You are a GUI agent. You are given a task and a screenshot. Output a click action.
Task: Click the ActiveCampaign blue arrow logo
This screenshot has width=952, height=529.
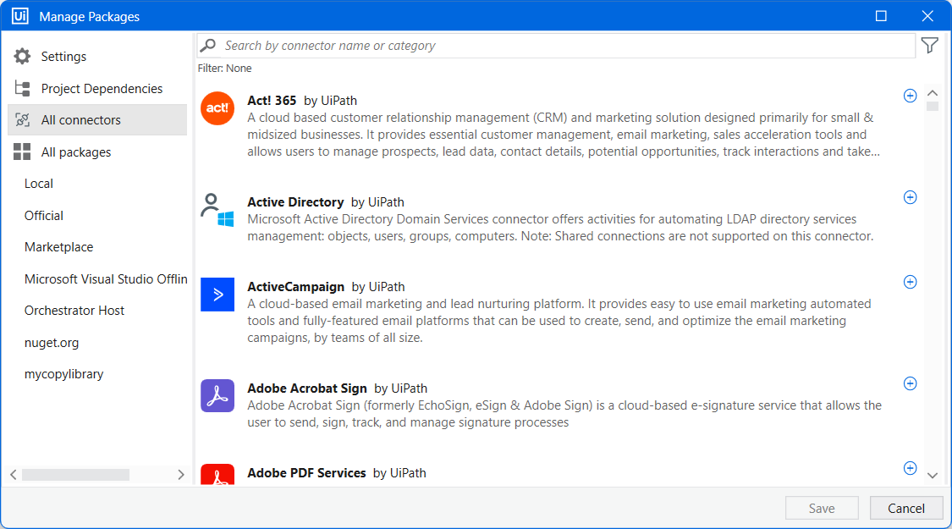(217, 295)
